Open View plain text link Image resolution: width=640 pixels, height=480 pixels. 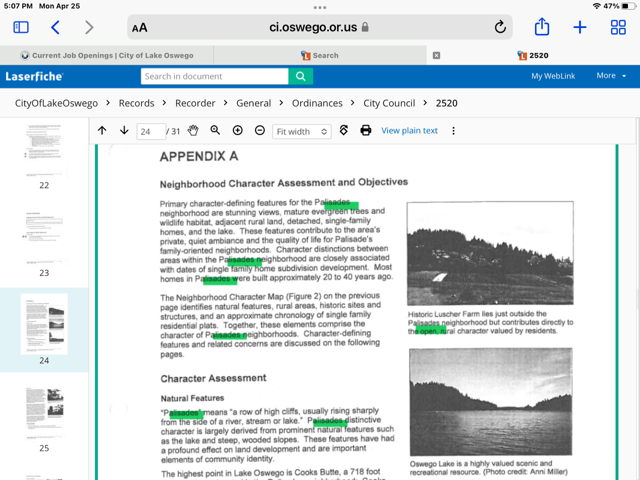[x=409, y=131]
